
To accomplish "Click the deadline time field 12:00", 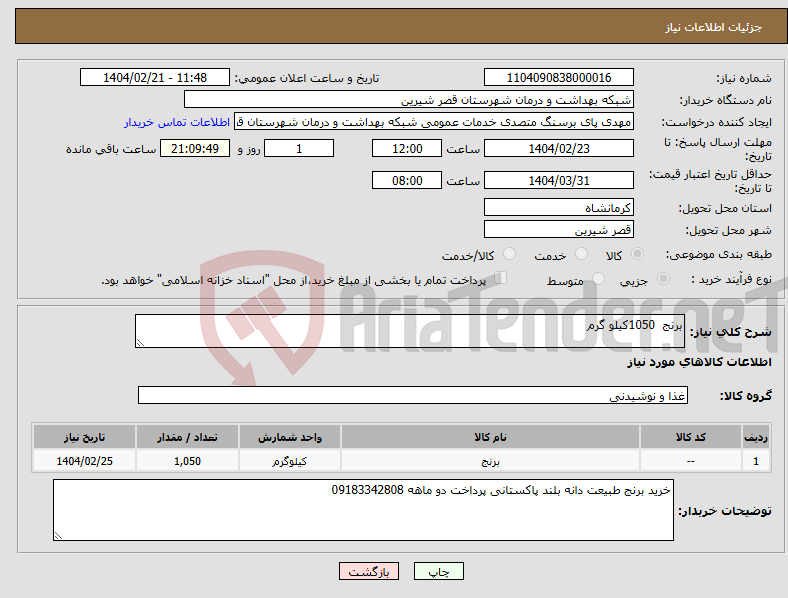I will (x=407, y=148).
